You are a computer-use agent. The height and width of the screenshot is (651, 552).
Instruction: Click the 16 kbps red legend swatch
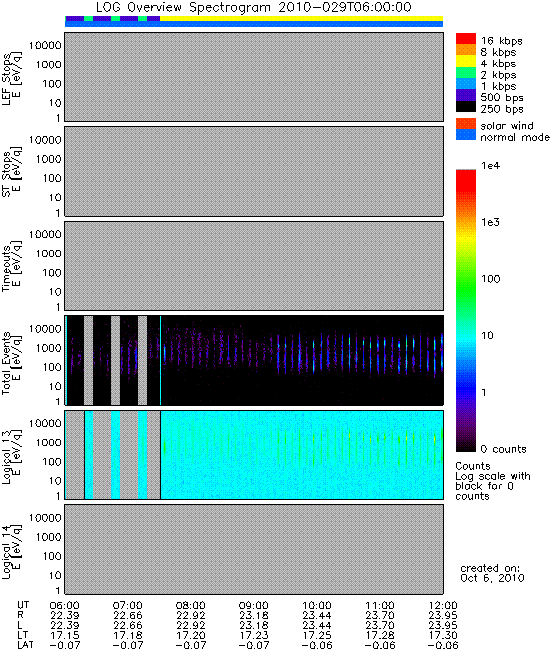466,39
